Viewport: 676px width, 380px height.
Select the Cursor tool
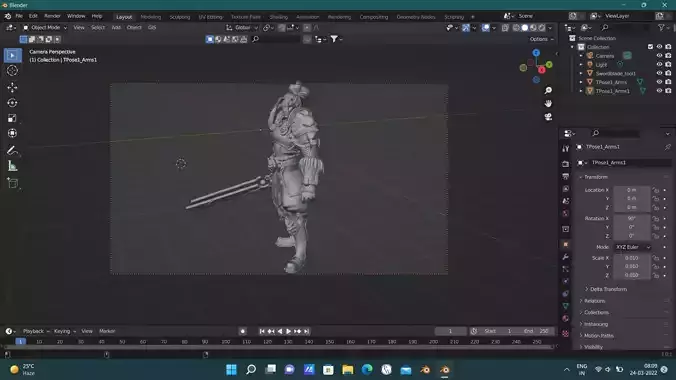[x=13, y=71]
